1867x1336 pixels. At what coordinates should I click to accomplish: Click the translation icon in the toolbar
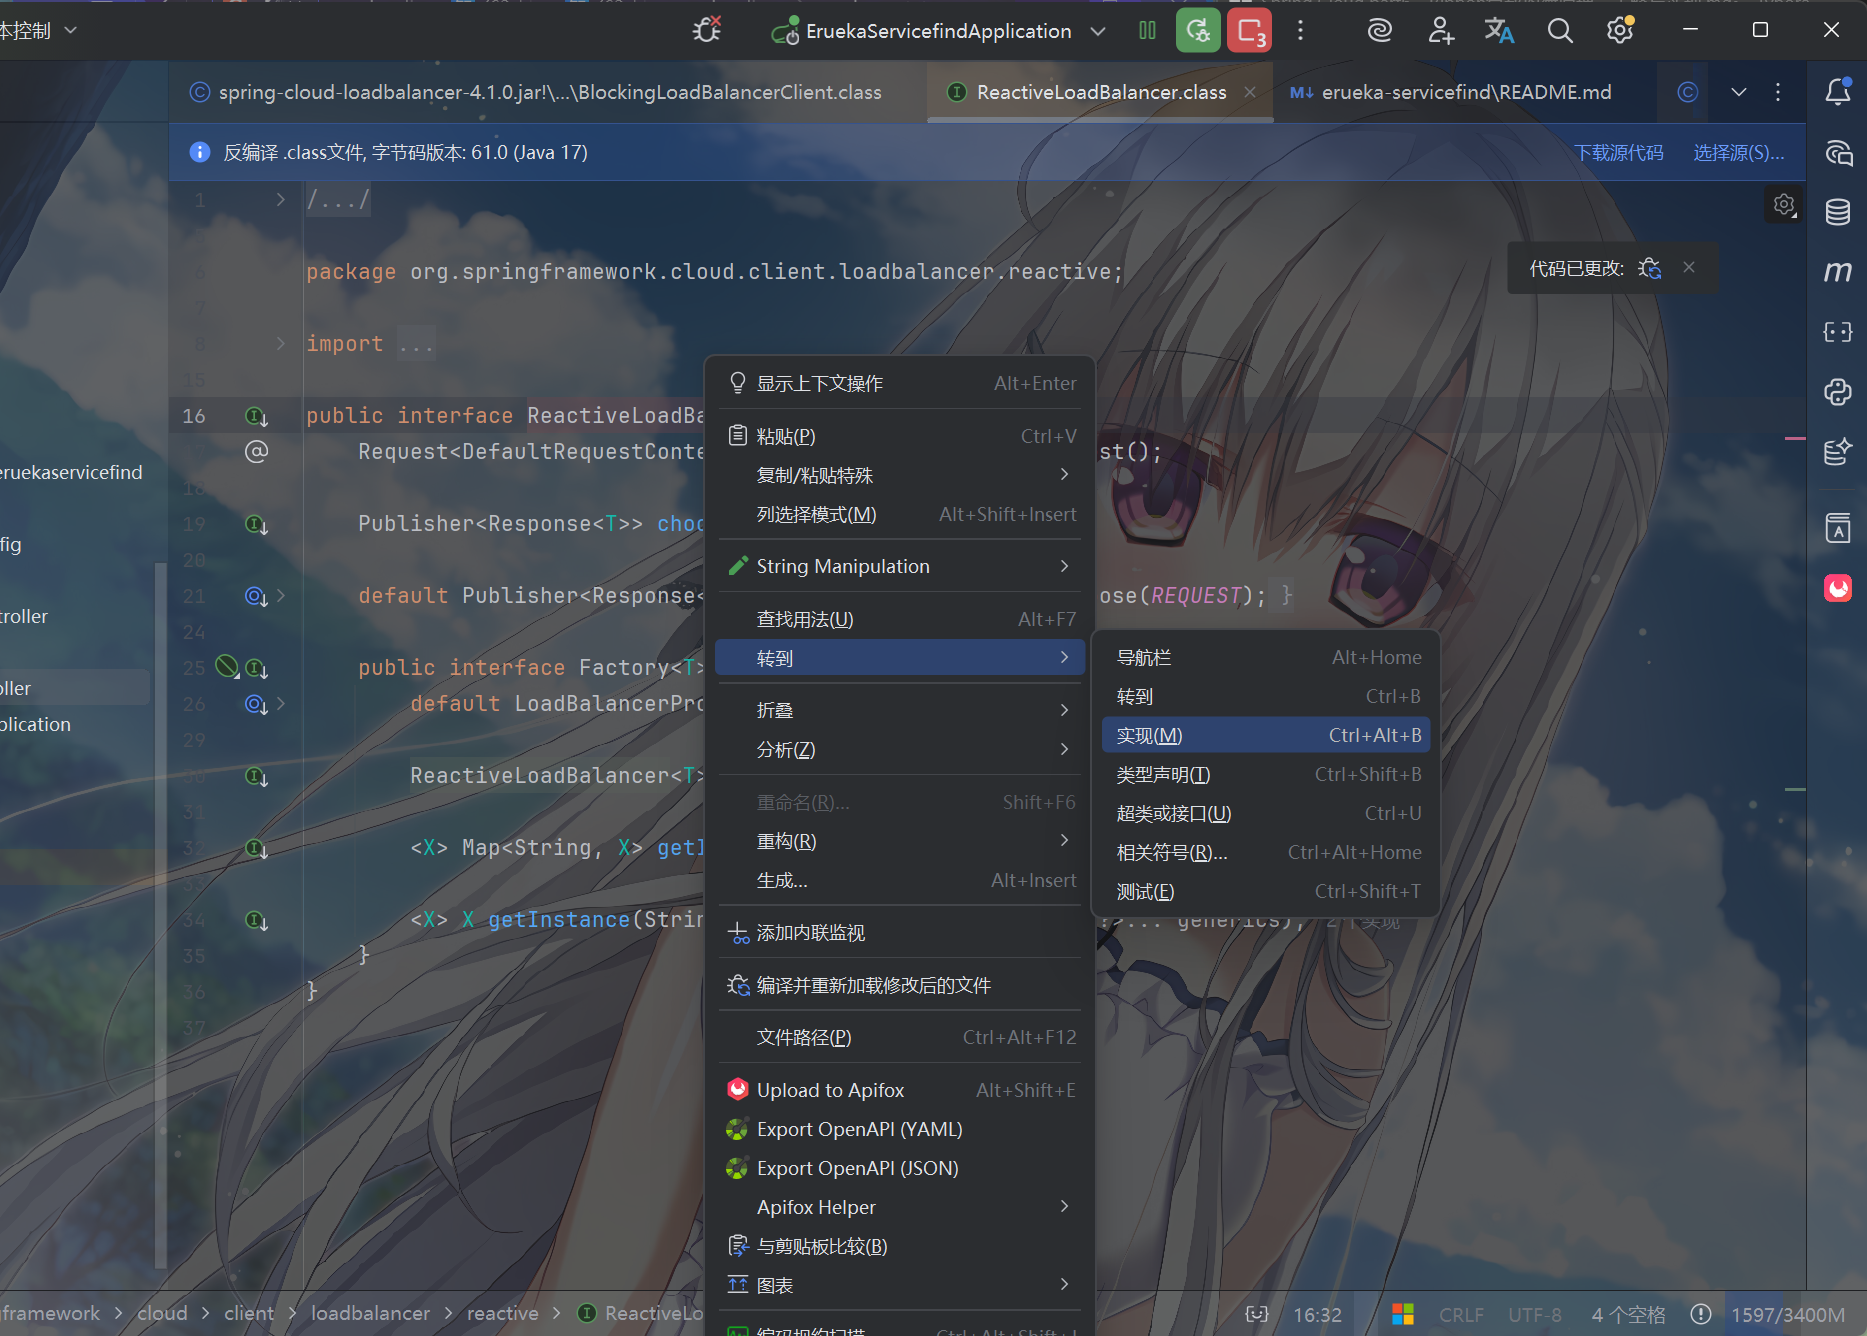[x=1499, y=30]
